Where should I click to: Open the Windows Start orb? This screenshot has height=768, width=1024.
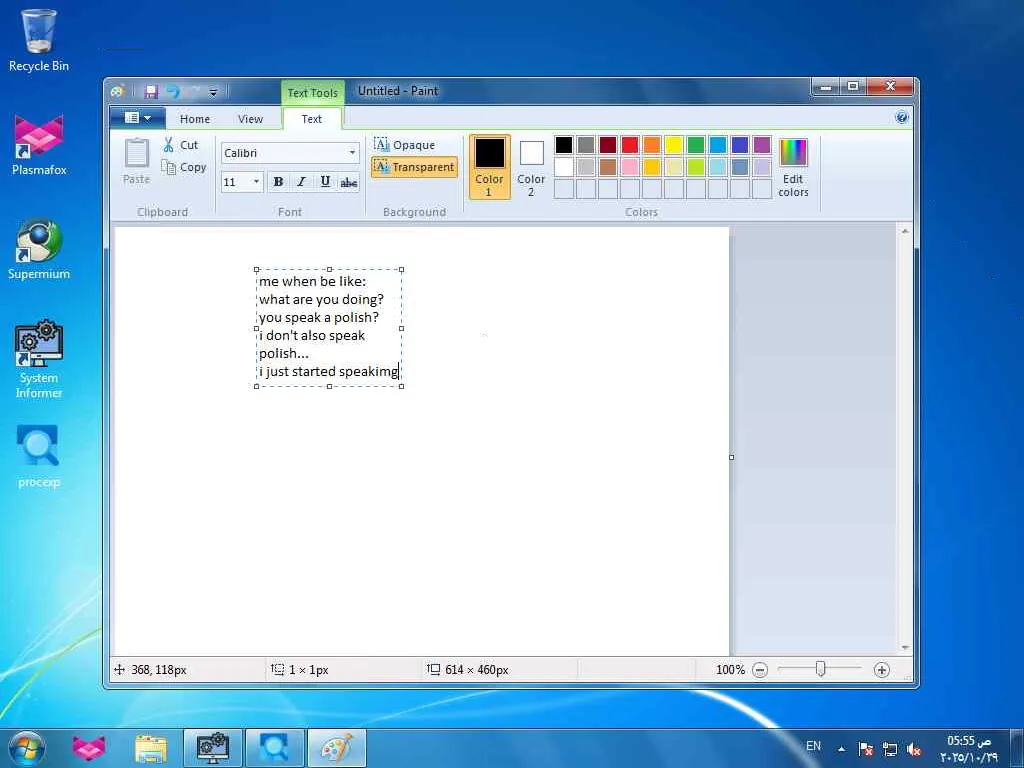[27, 748]
